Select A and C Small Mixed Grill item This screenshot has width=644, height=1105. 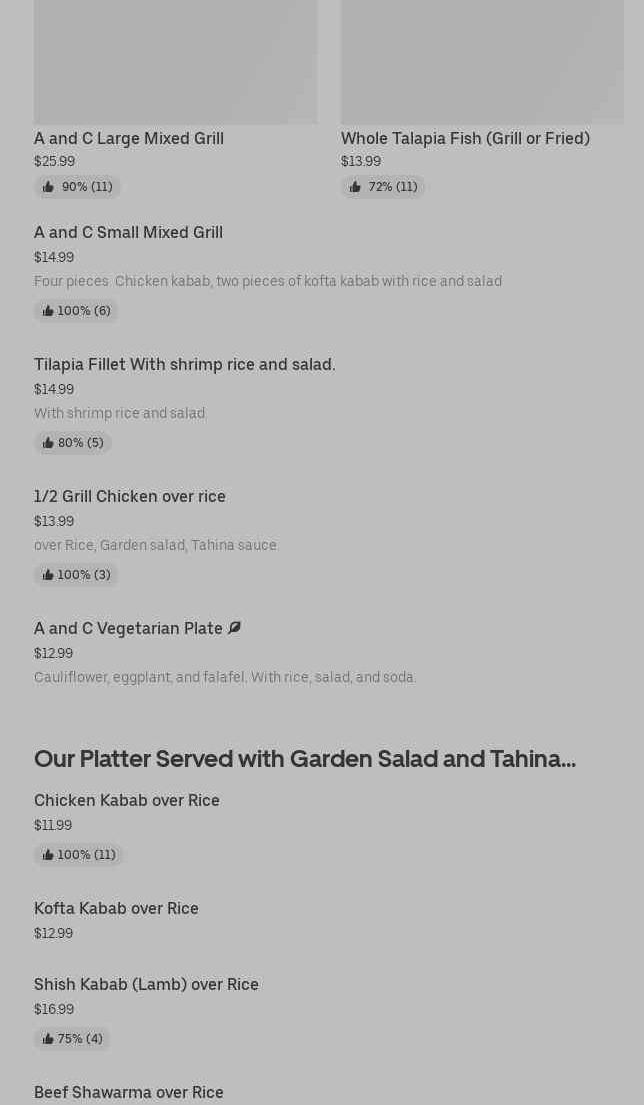[x=128, y=232]
